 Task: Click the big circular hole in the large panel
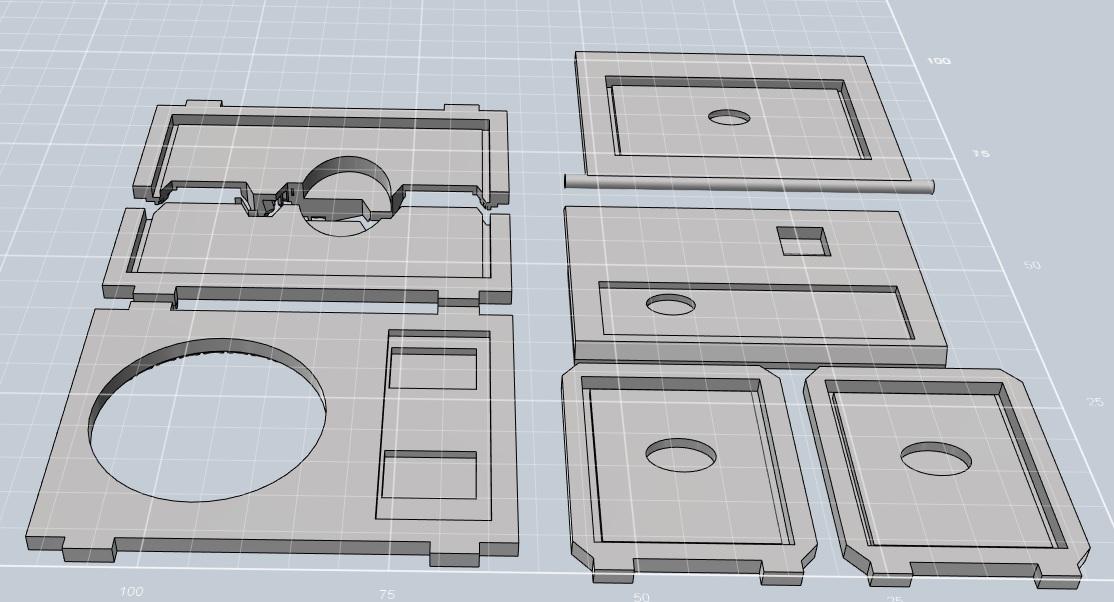(x=208, y=419)
